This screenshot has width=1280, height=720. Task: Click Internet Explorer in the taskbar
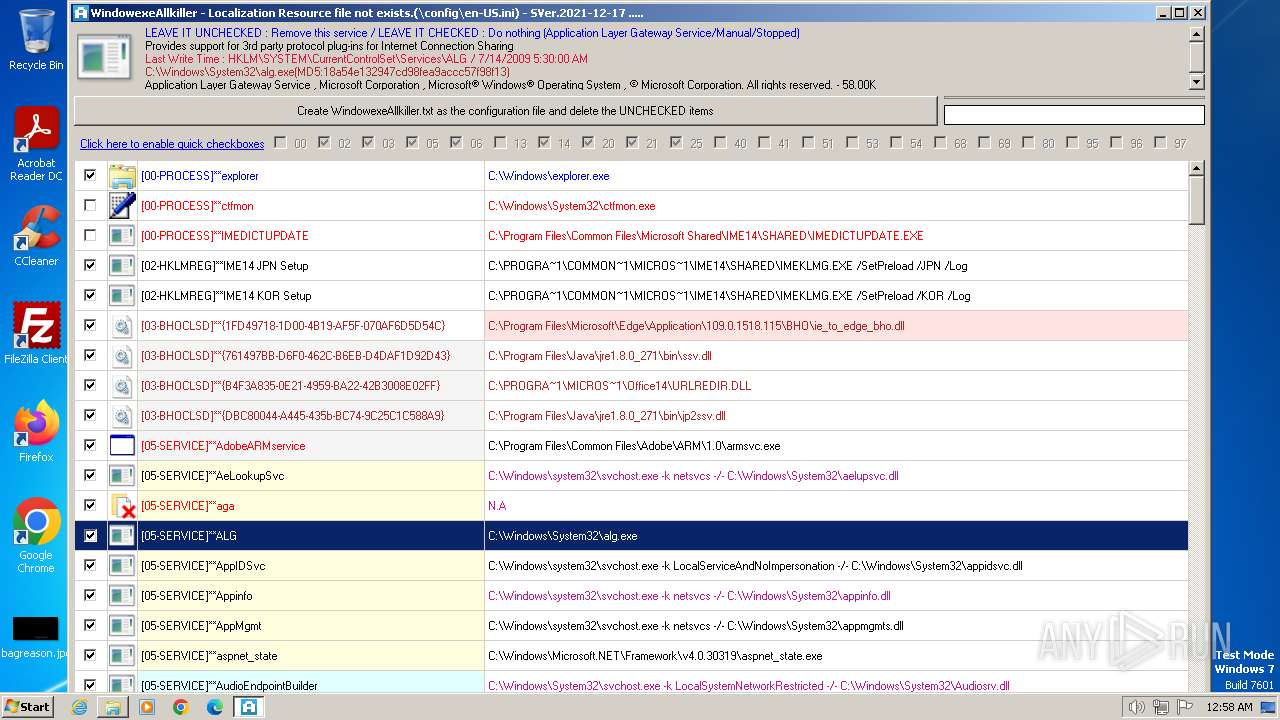[79, 707]
